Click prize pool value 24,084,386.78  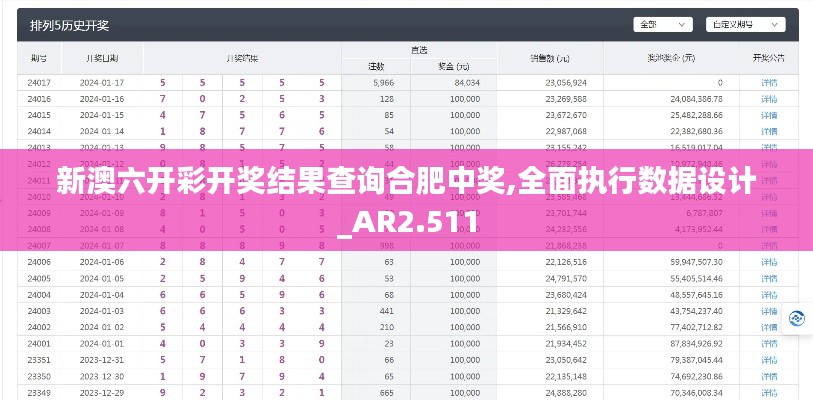click(x=696, y=99)
